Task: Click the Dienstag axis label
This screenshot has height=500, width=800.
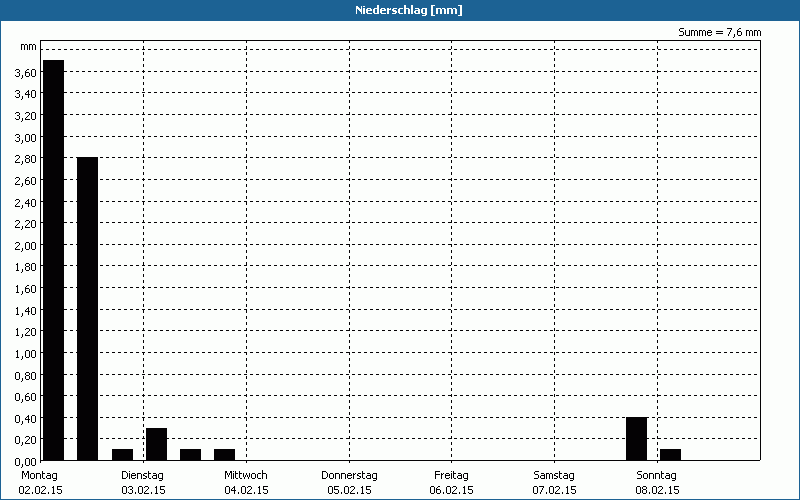Action: [142, 475]
